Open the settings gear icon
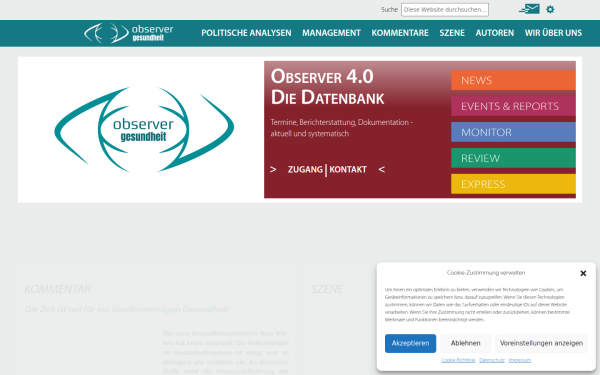600x375 pixels. click(x=550, y=9)
